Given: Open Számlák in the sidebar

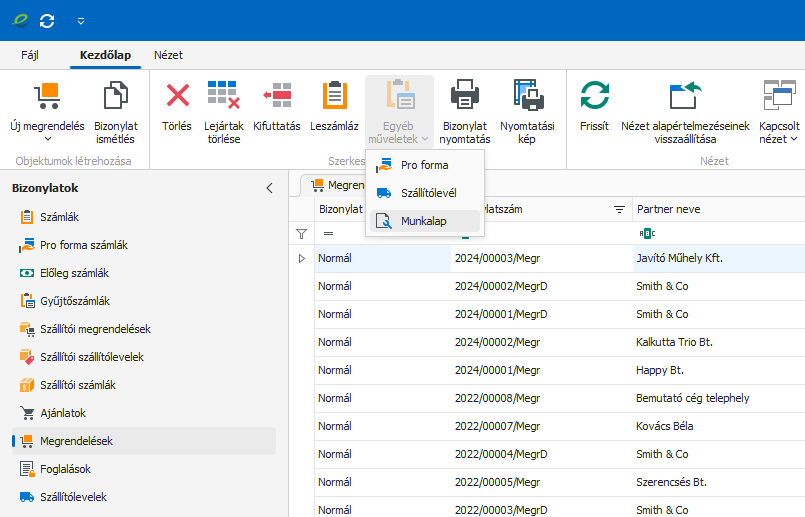Looking at the screenshot, I should [x=60, y=217].
